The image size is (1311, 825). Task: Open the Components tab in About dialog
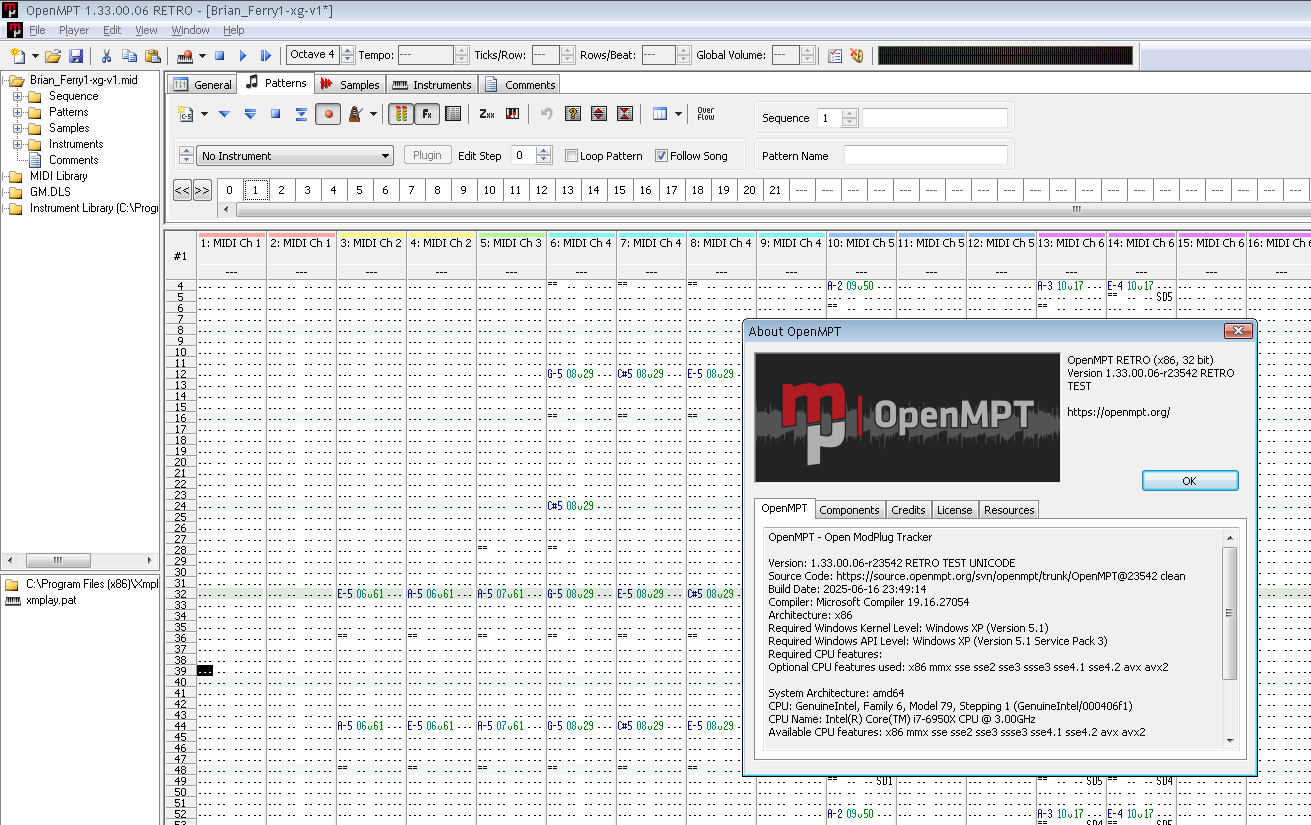coord(849,510)
